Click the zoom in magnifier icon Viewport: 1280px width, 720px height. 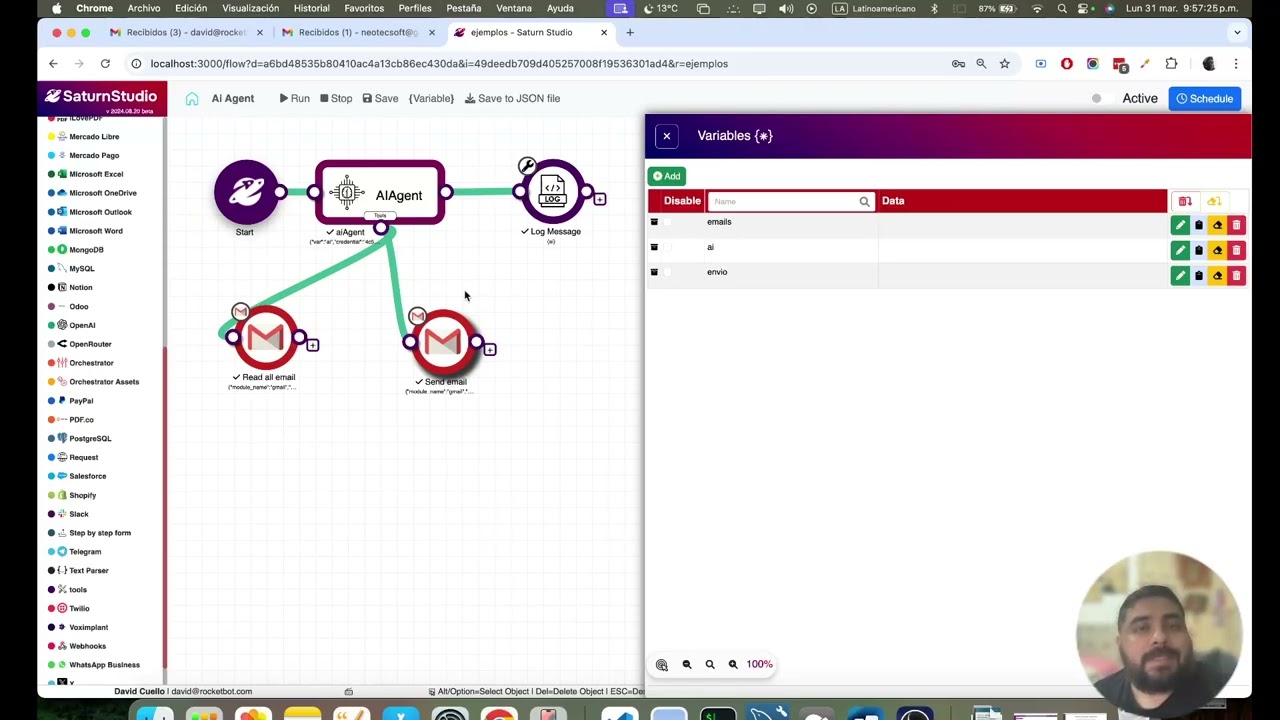tap(733, 664)
